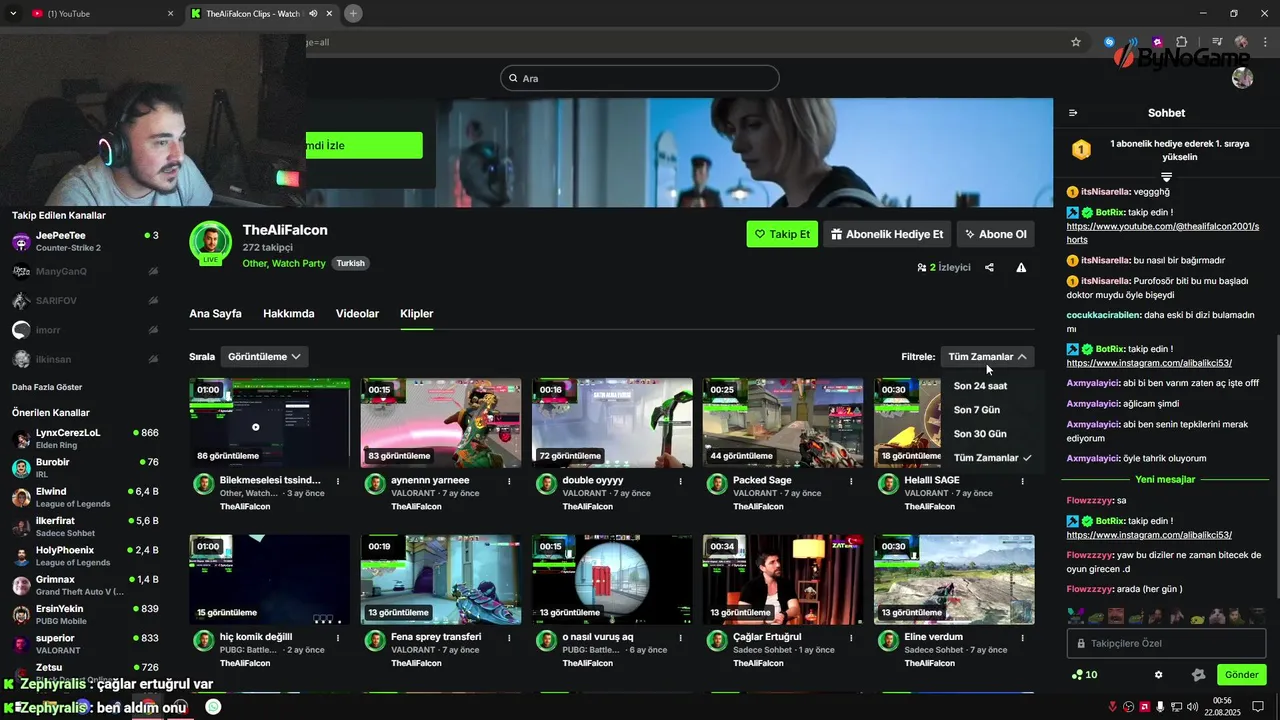
Task: Open a new browser tab
Action: [353, 14]
